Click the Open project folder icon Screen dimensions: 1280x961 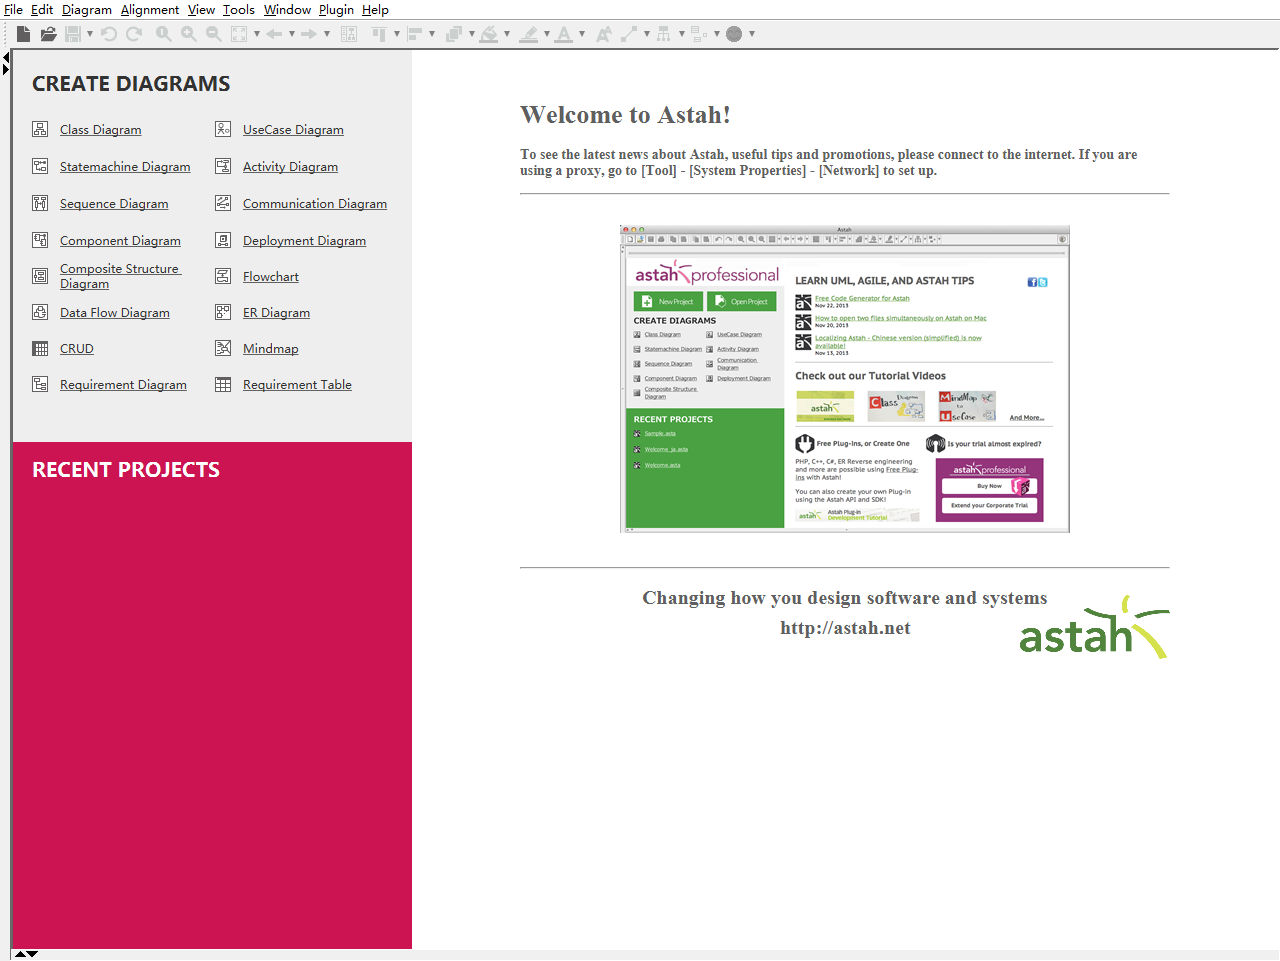pyautogui.click(x=48, y=34)
